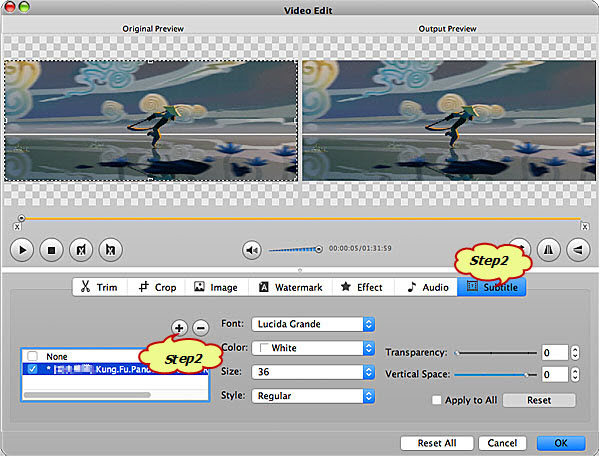Image resolution: width=599 pixels, height=456 pixels.
Task: Click the Vertical Space value field
Action: (555, 375)
